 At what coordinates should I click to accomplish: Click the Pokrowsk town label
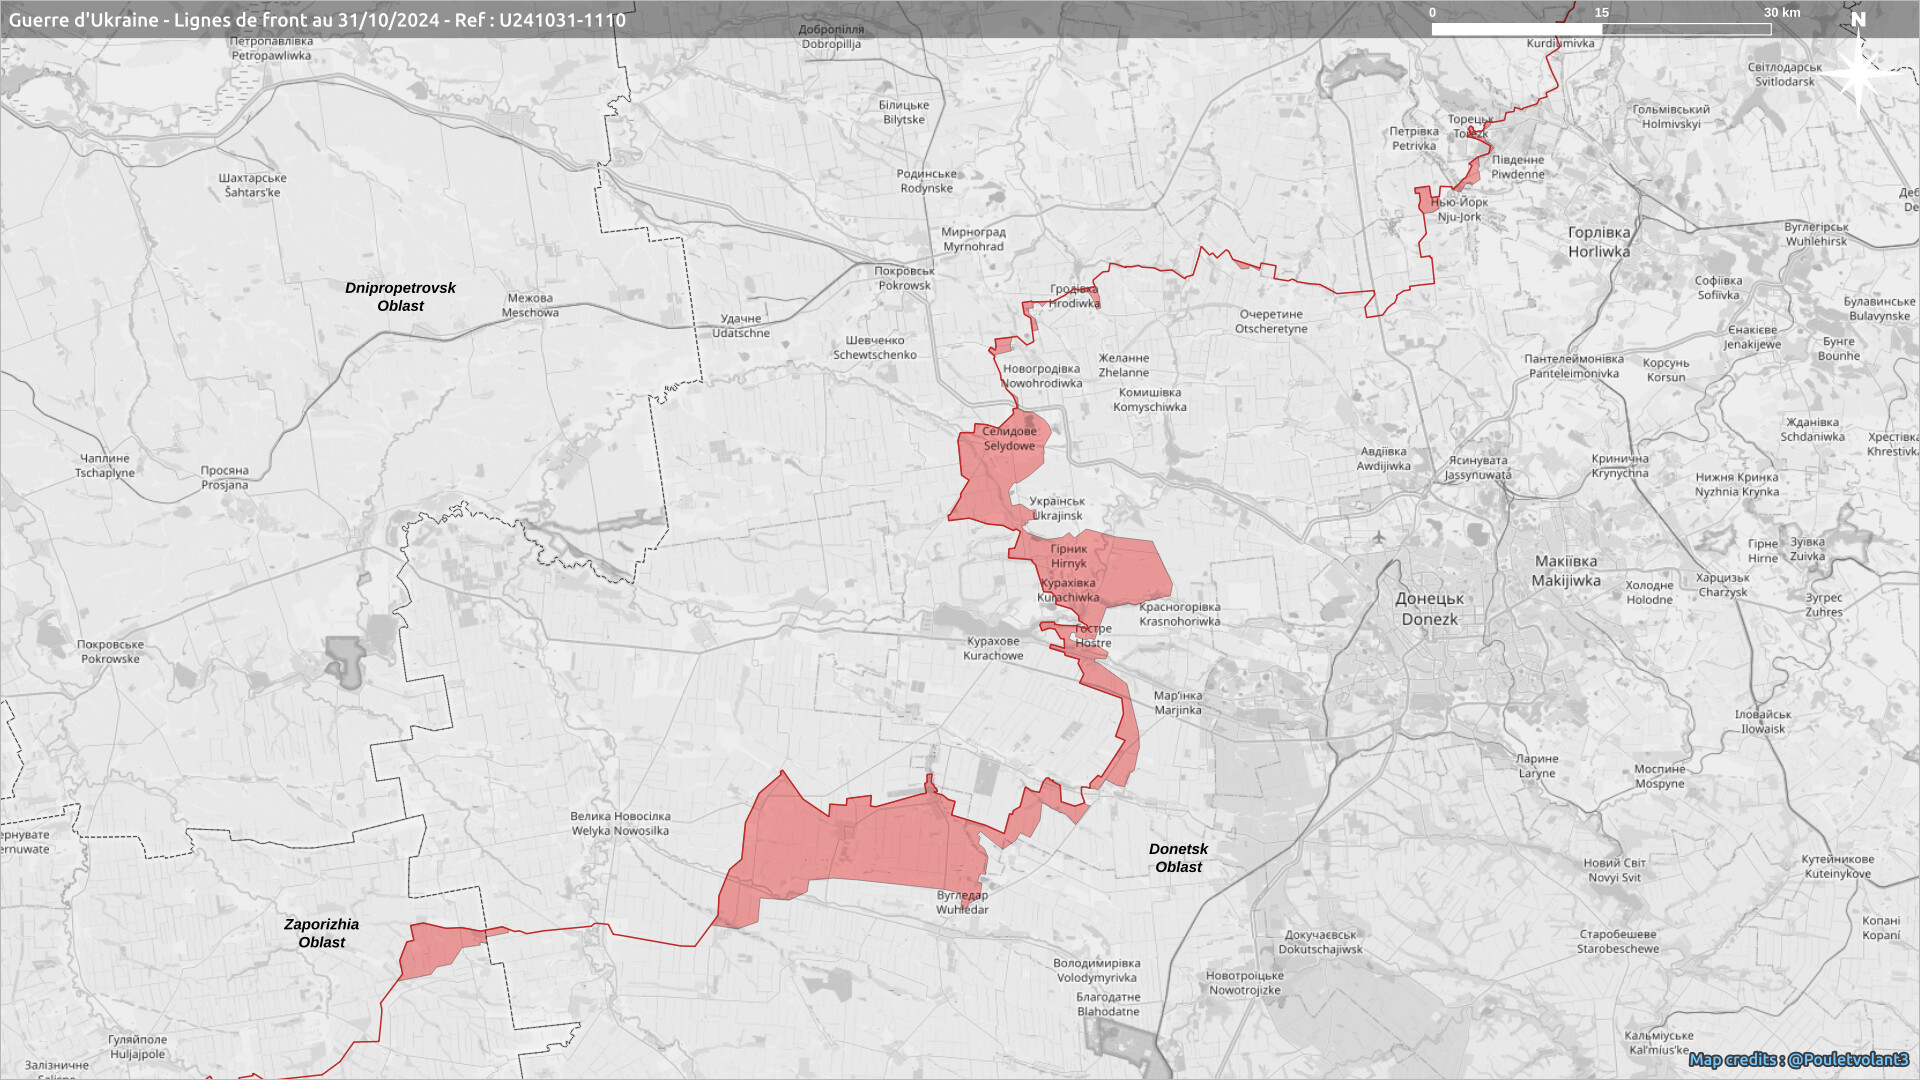coord(904,278)
